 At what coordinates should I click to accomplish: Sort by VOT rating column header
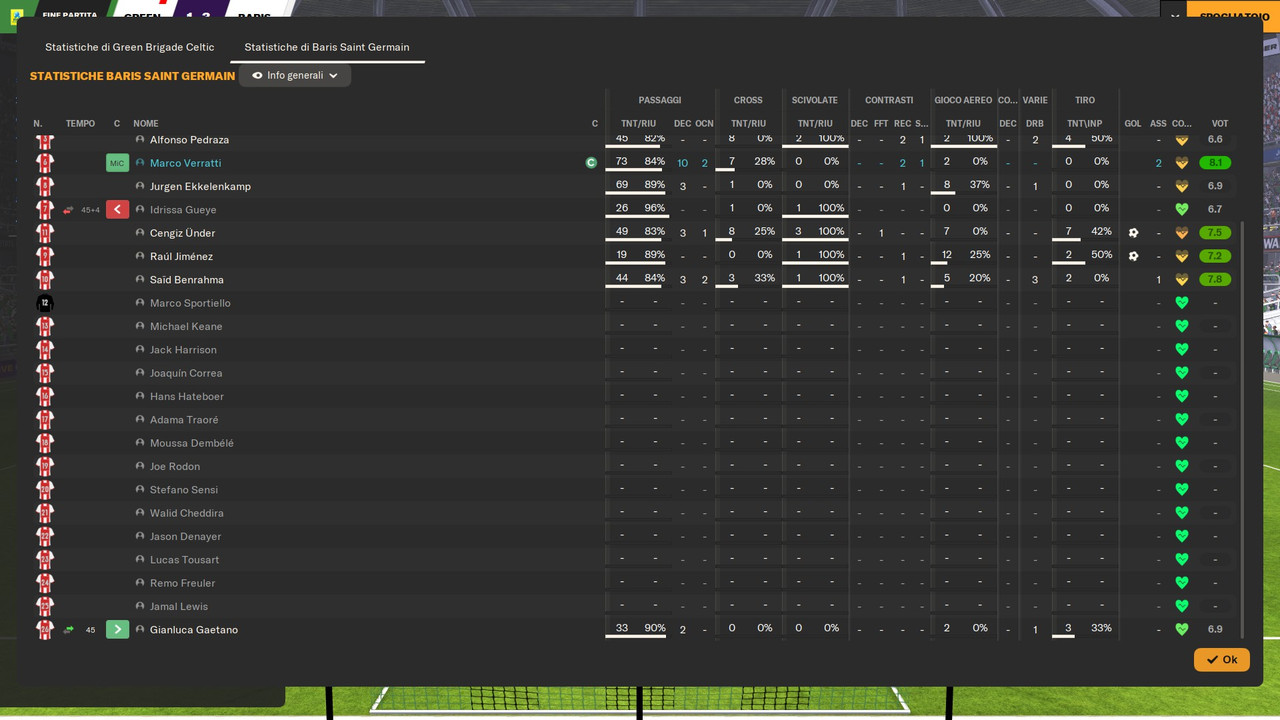[1220, 124]
